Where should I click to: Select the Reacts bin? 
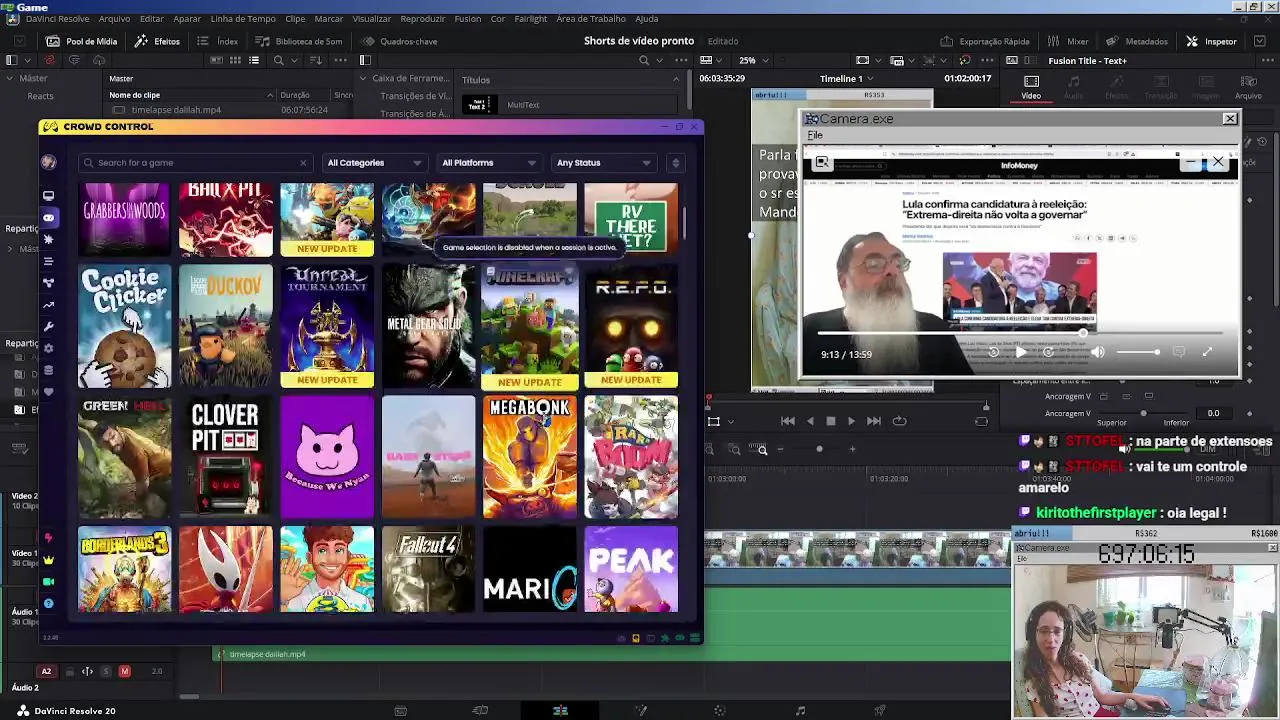click(40, 96)
